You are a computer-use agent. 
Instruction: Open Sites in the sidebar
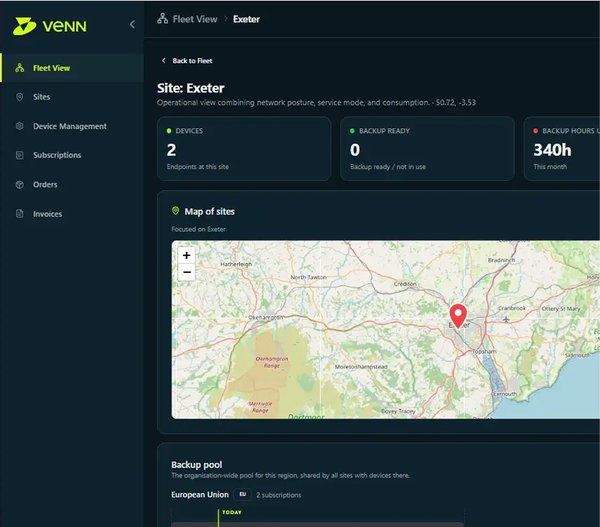pyautogui.click(x=72, y=97)
